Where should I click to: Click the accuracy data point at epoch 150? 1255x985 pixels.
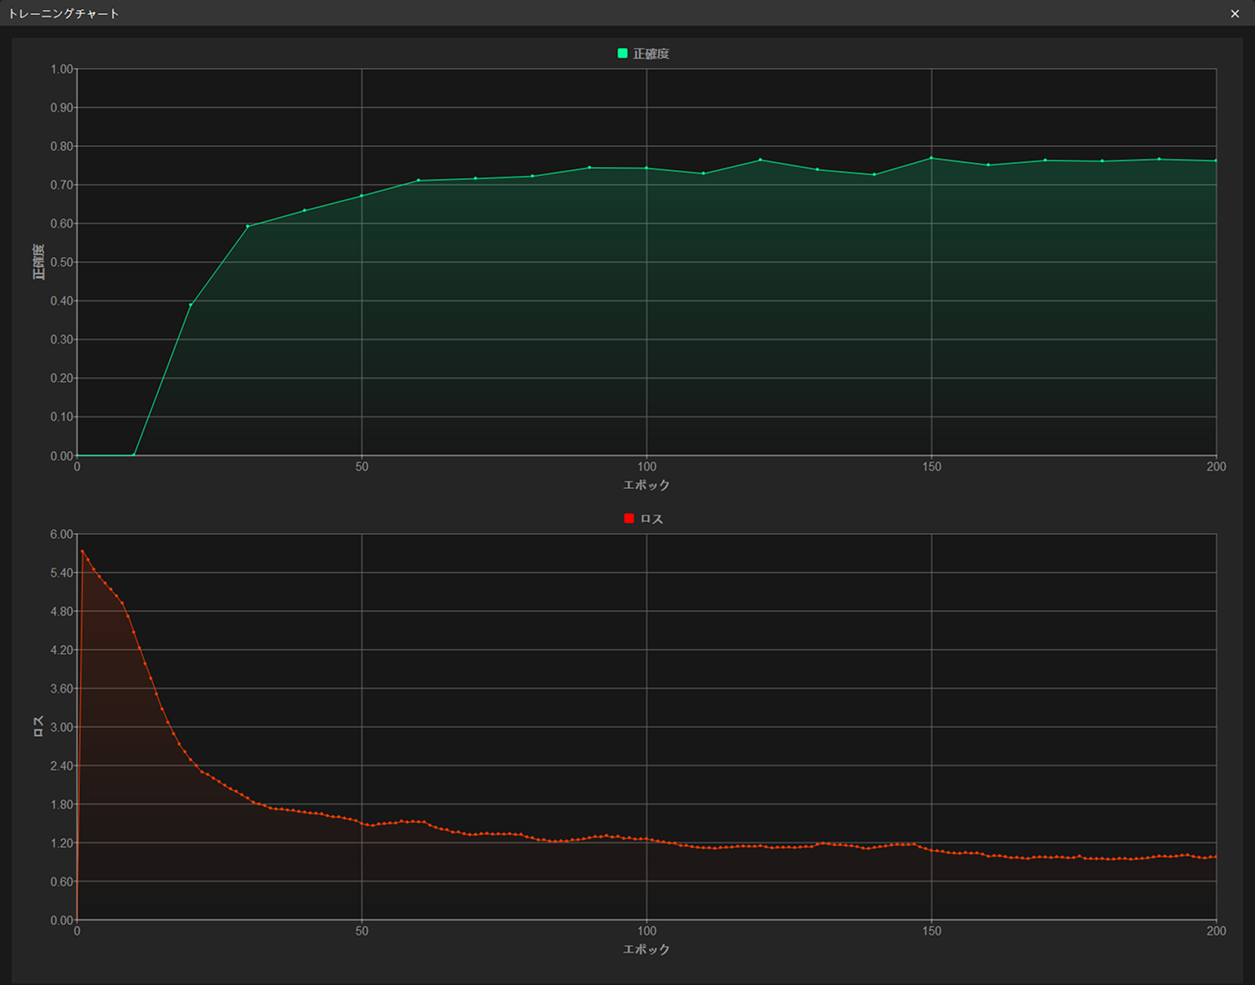click(x=931, y=158)
